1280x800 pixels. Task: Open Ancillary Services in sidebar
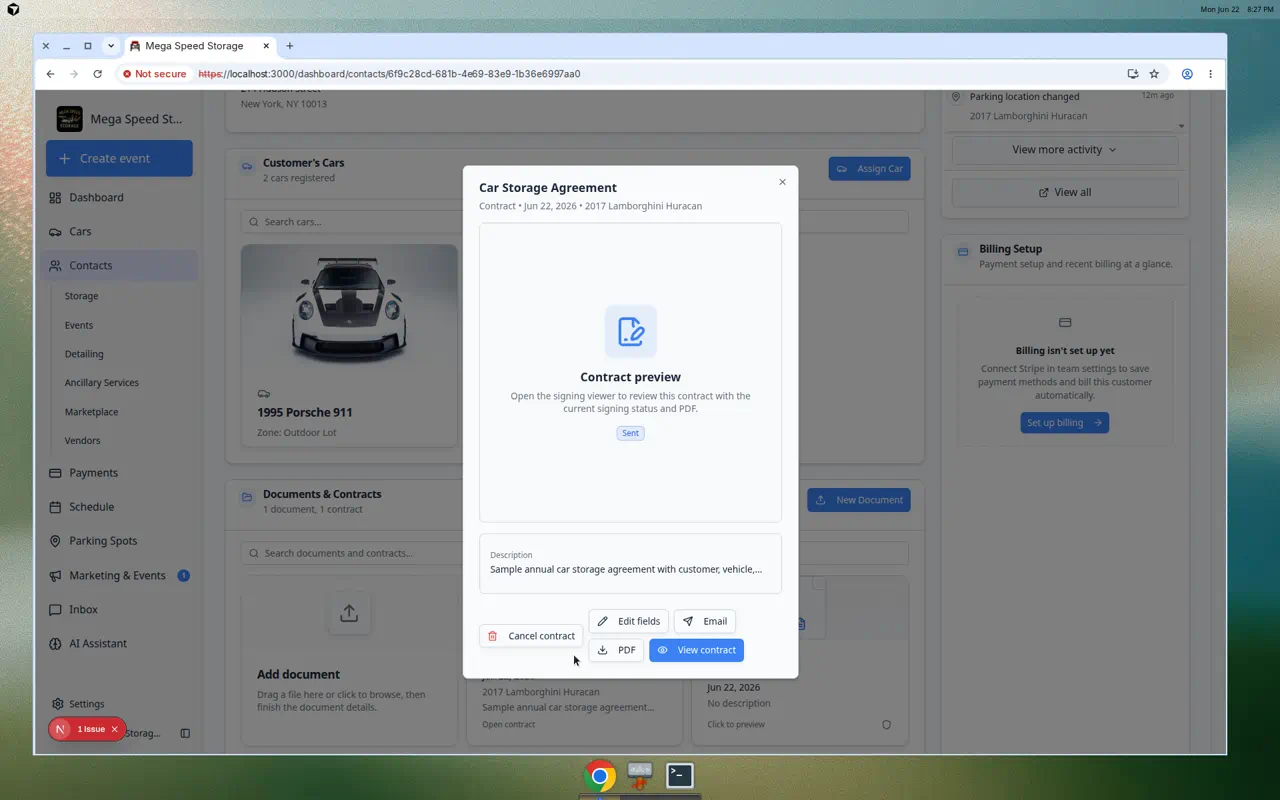click(x=102, y=383)
